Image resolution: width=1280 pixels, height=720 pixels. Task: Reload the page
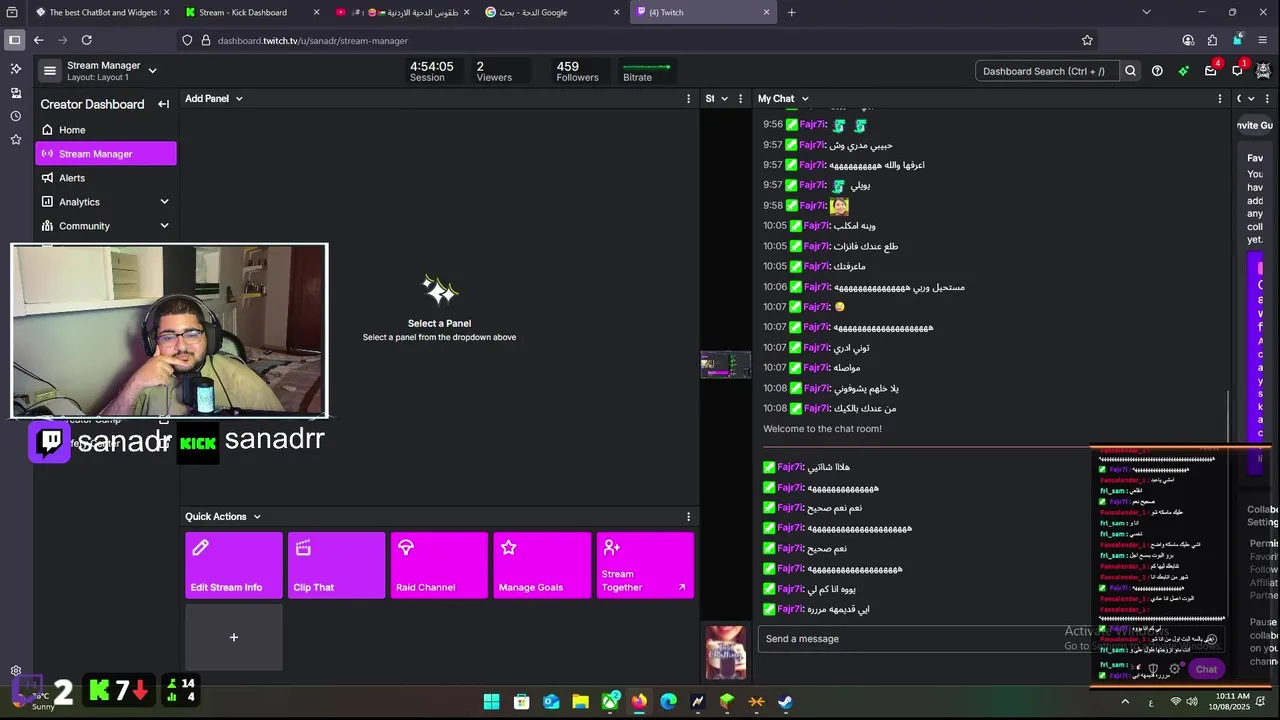pos(87,40)
